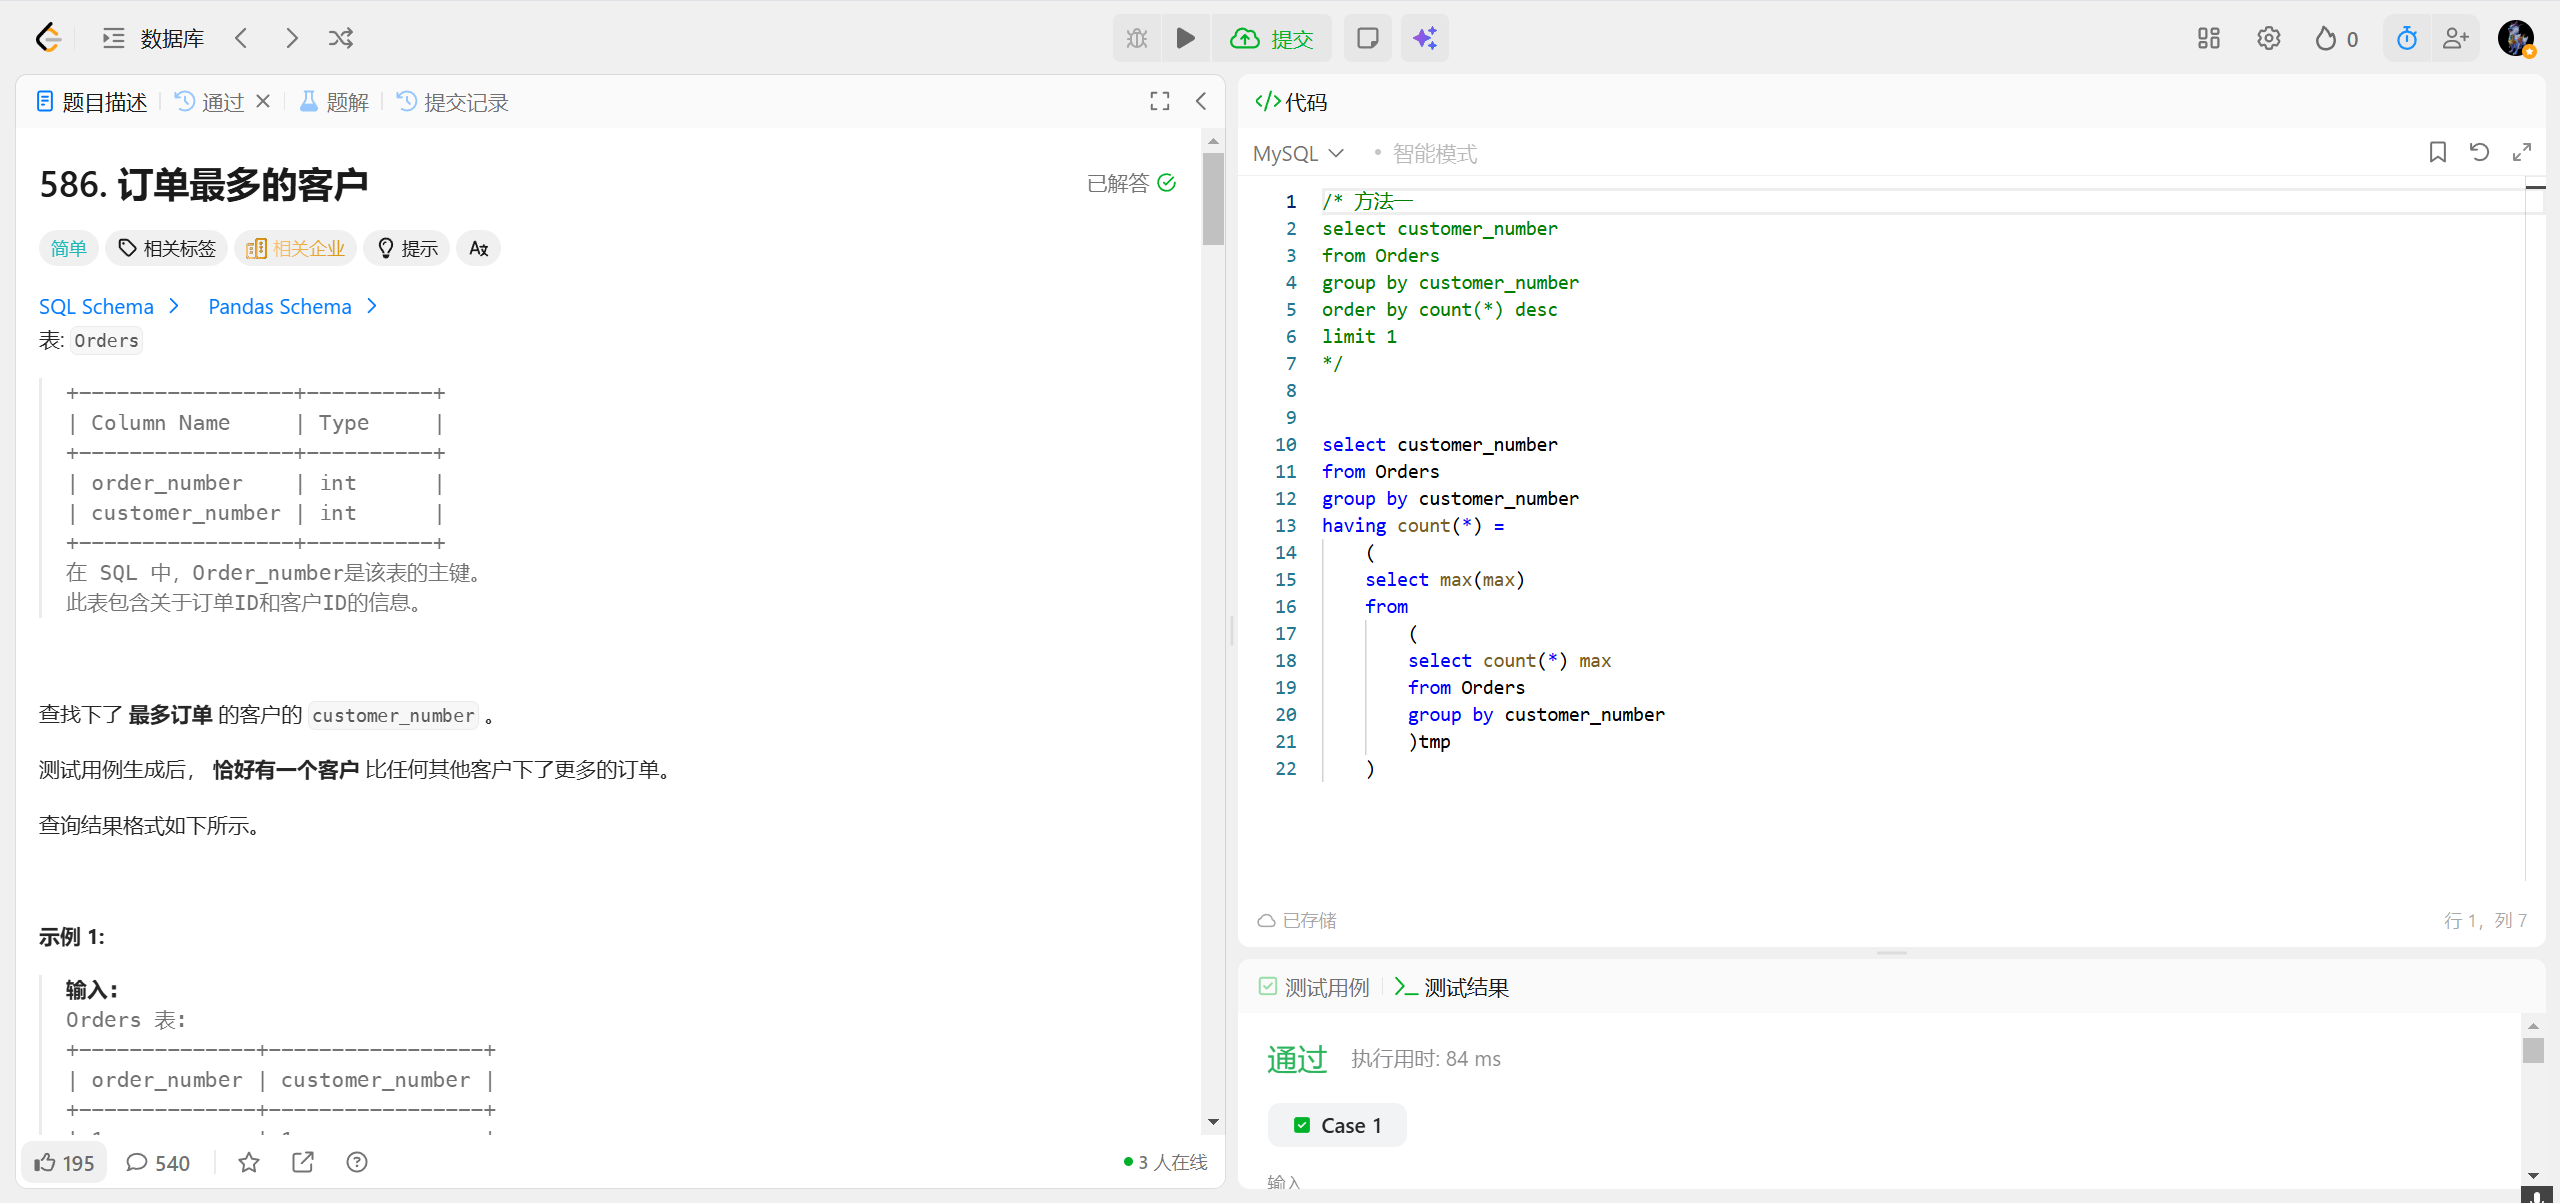
Task: Show the 相关标签 related tags
Action: 167,248
